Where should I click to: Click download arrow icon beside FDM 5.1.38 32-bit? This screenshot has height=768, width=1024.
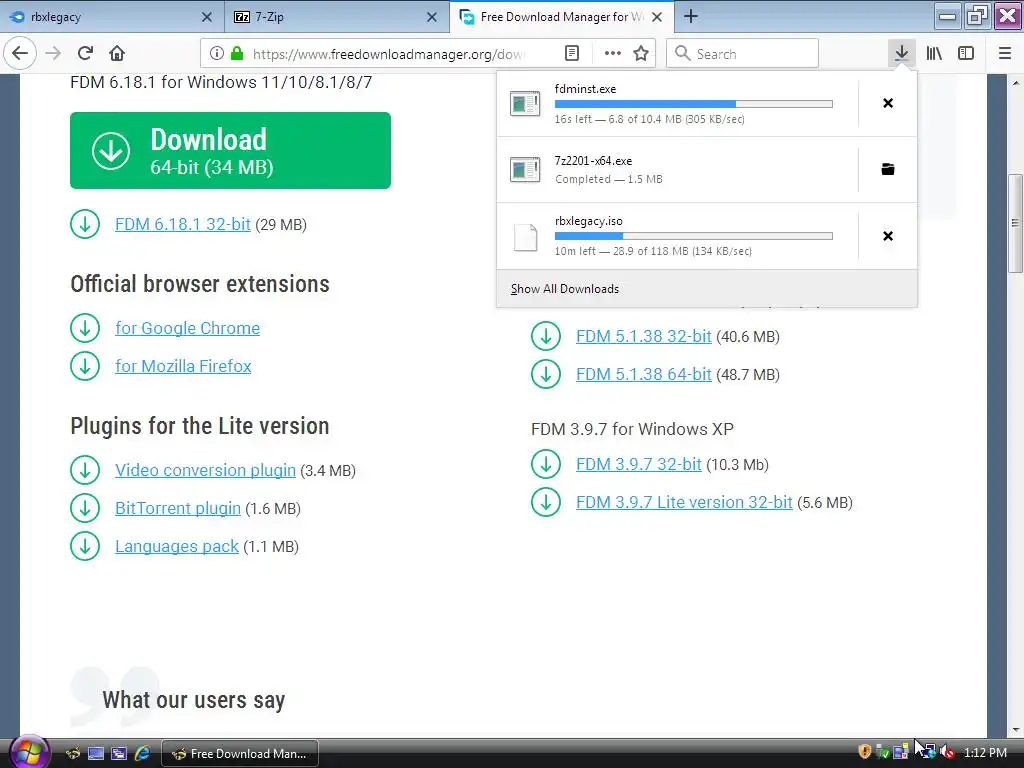click(x=546, y=336)
